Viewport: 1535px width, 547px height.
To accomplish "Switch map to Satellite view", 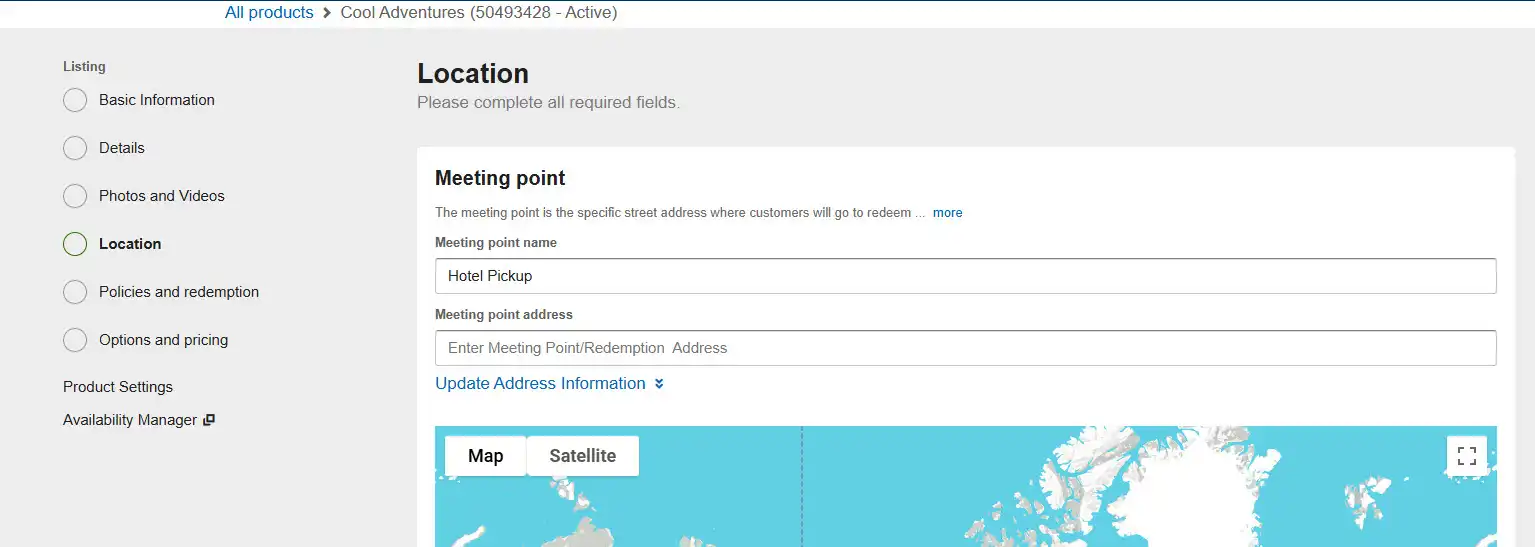I will 582,456.
